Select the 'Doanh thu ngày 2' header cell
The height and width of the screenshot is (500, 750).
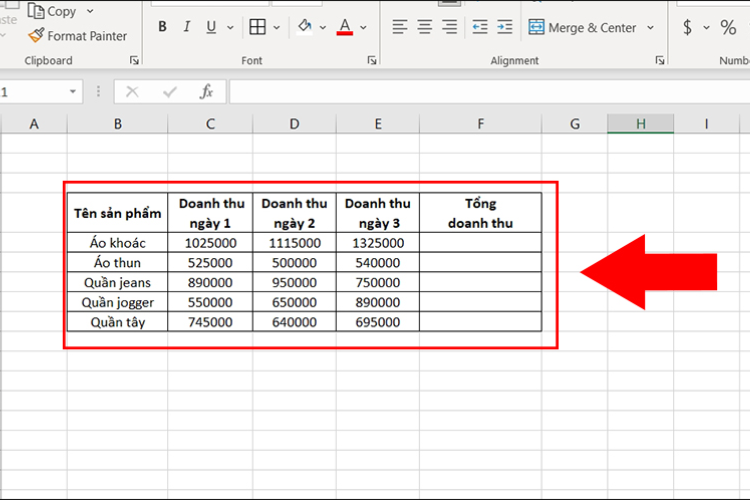coord(294,213)
